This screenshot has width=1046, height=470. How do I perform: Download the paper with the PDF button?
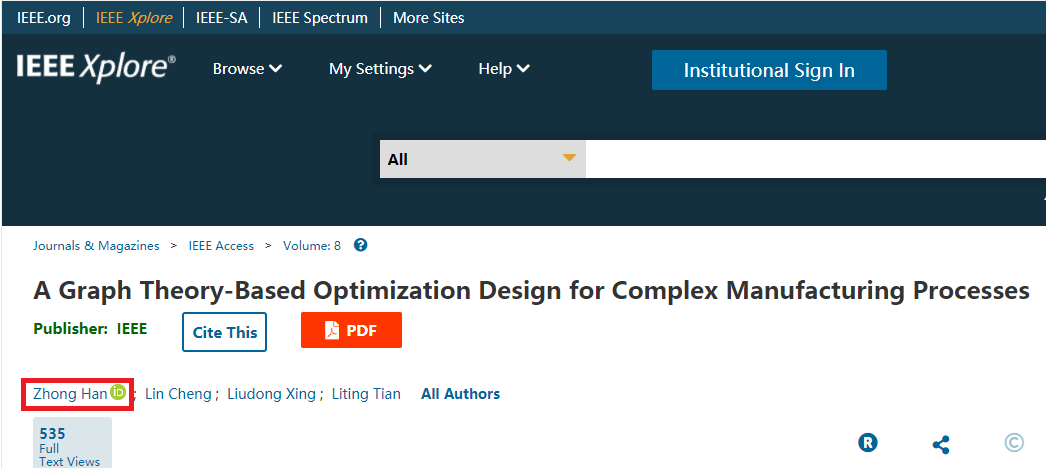[352, 330]
